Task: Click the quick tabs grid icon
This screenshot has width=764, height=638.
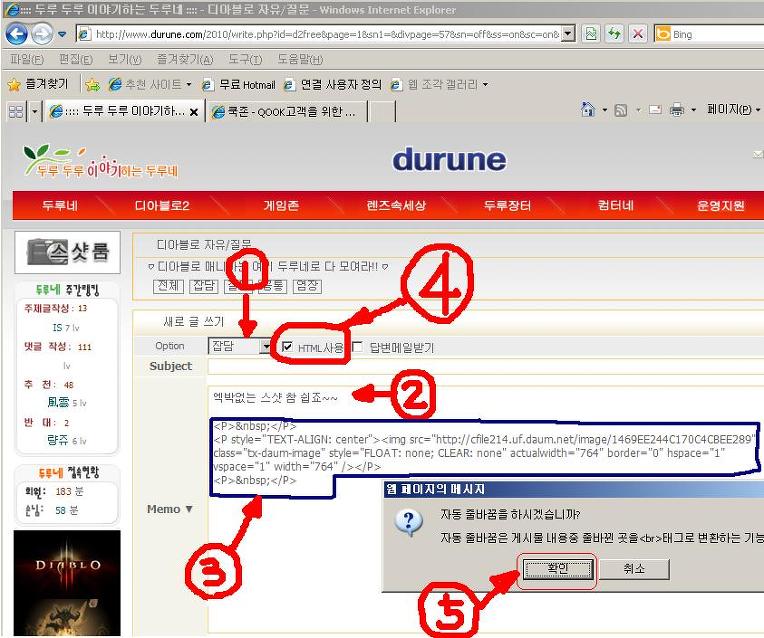Action: (x=16, y=112)
